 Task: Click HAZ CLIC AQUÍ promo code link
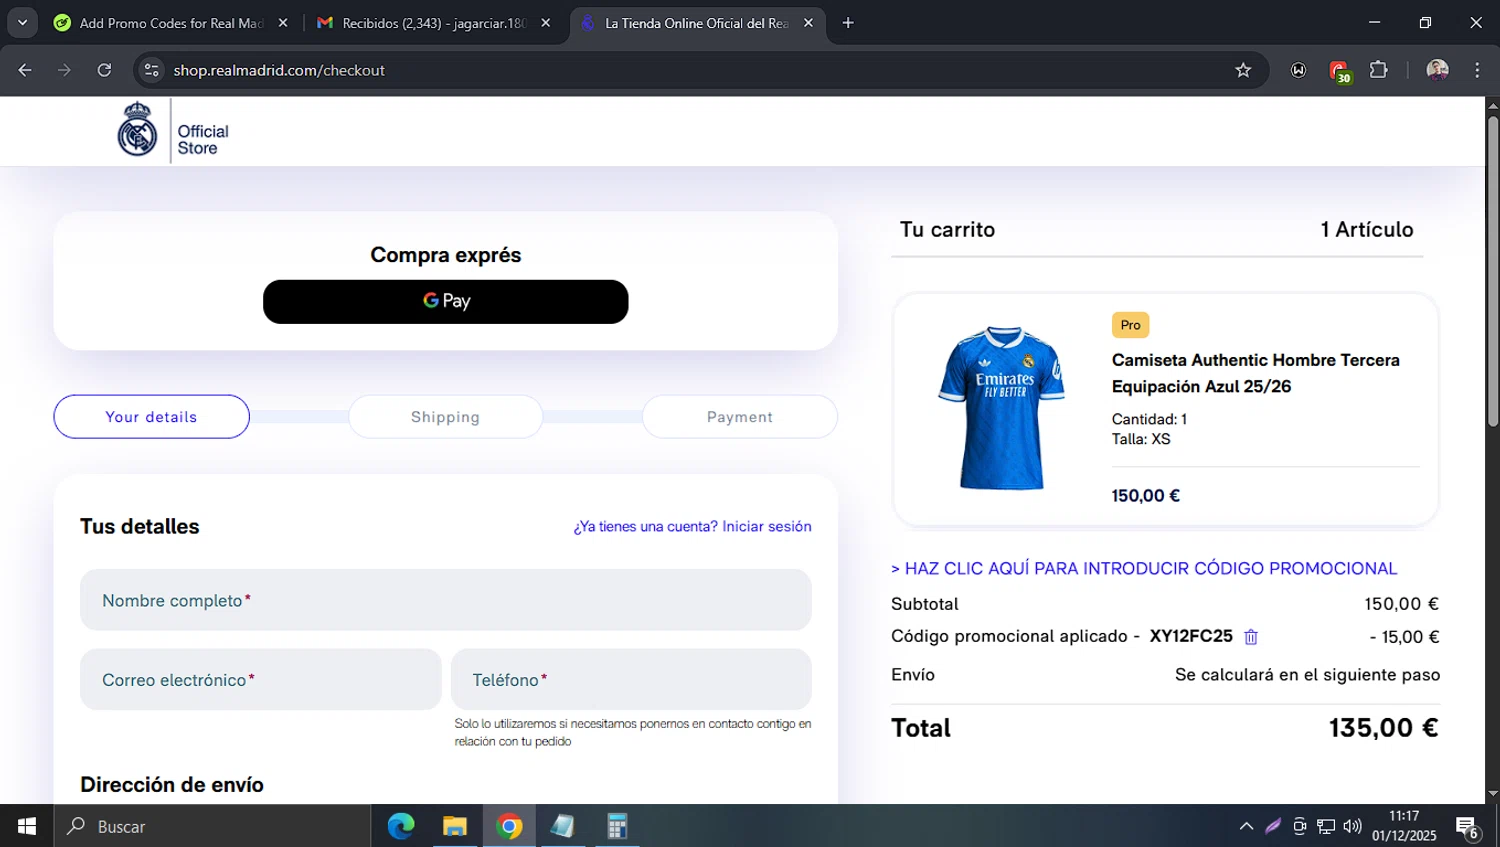(1144, 568)
